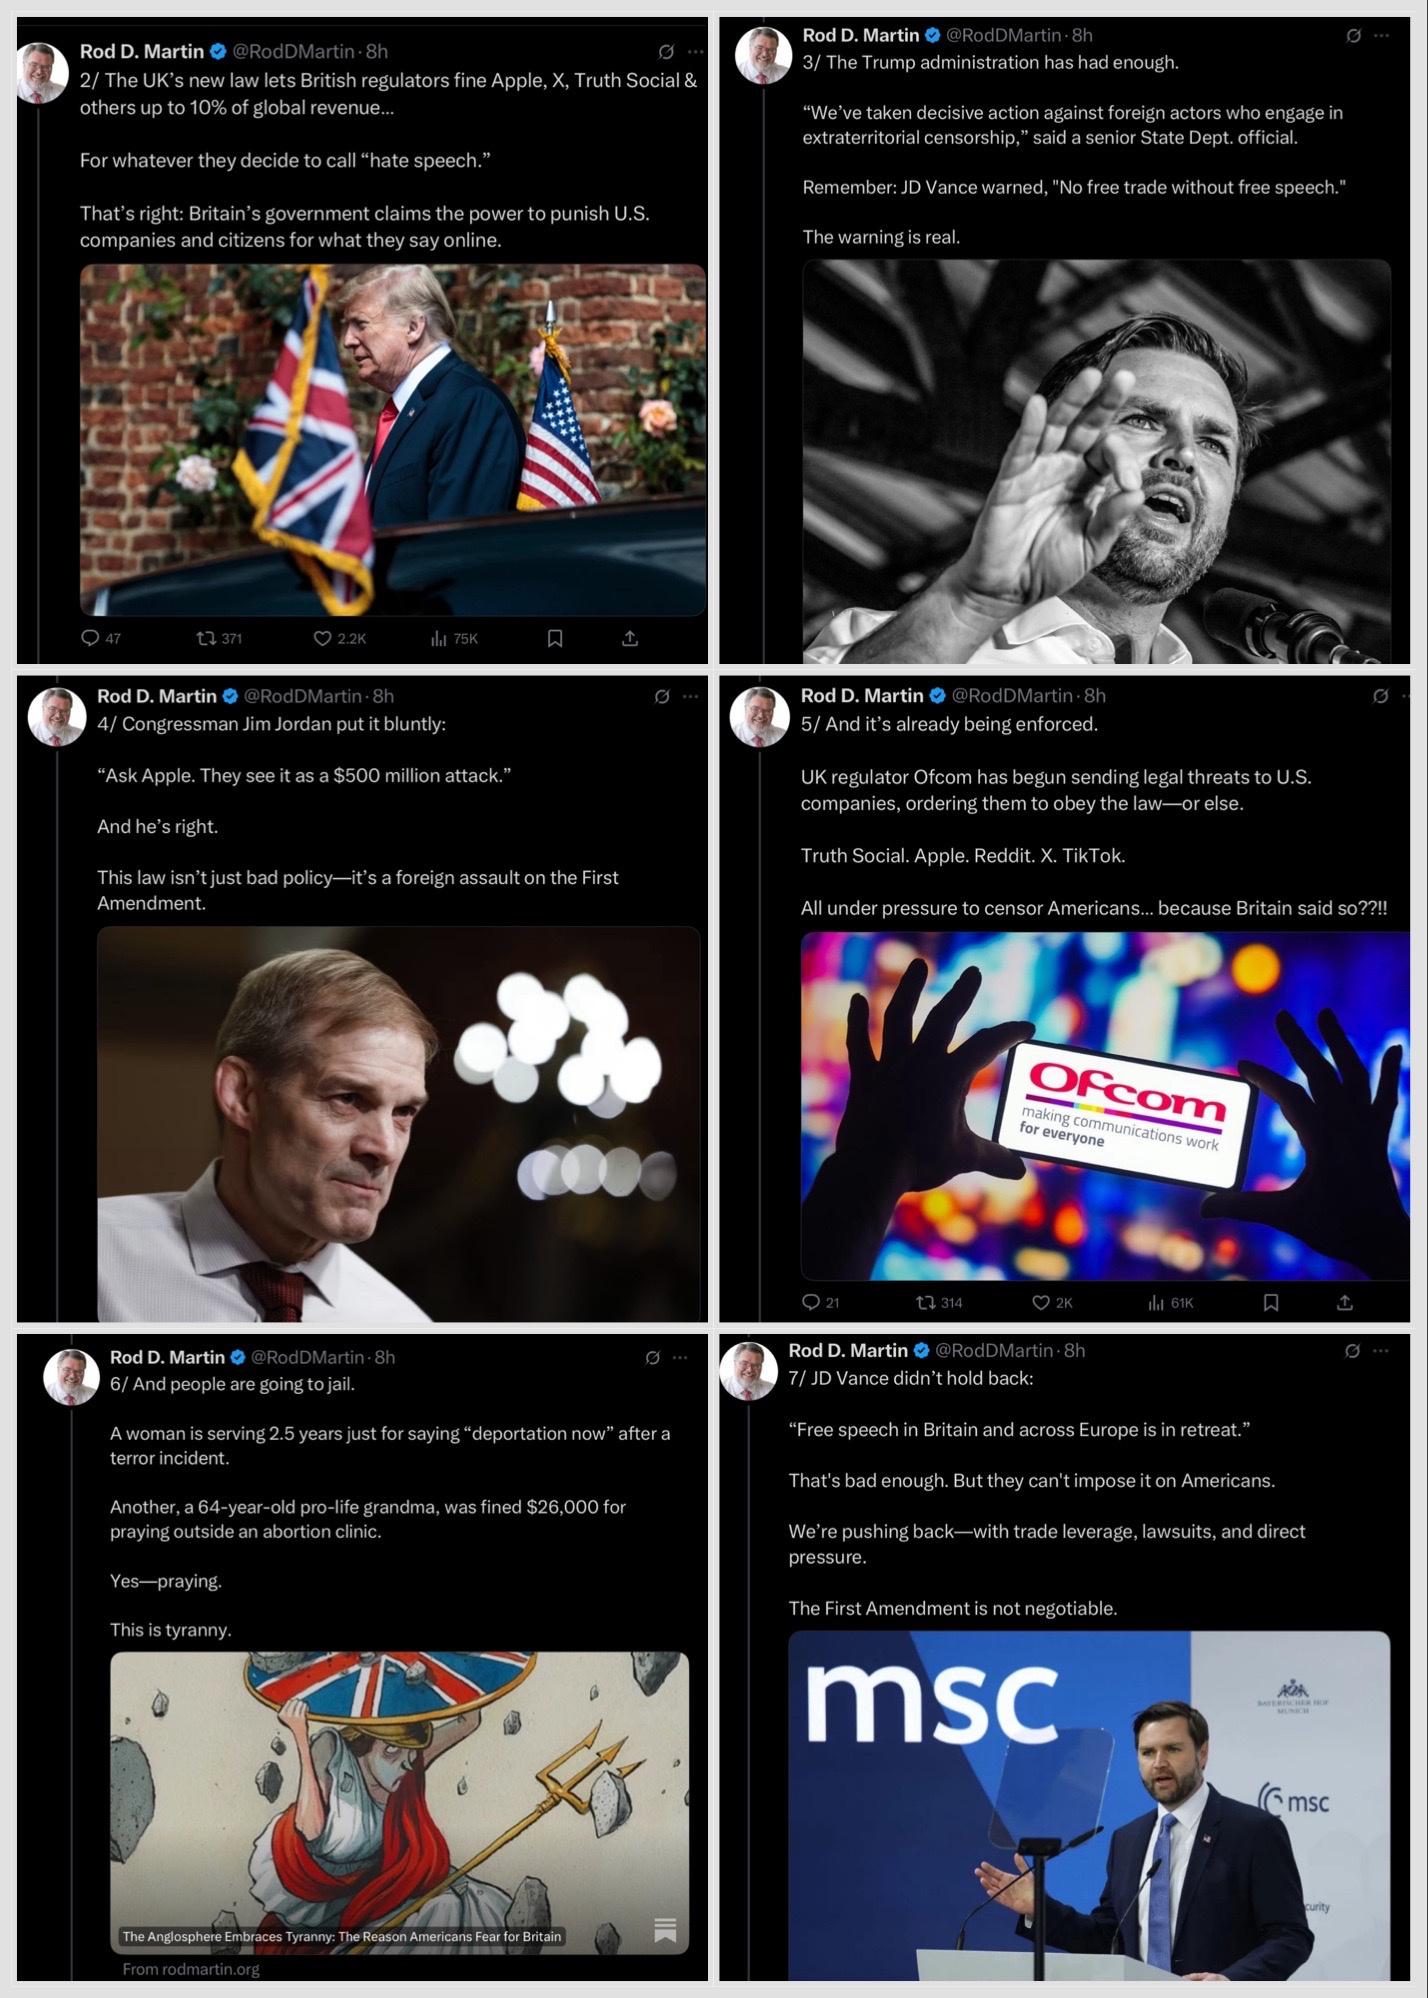1428x1998 pixels.
Task: Open Rod D. Martin name on tweet 7/
Action: (x=848, y=1351)
